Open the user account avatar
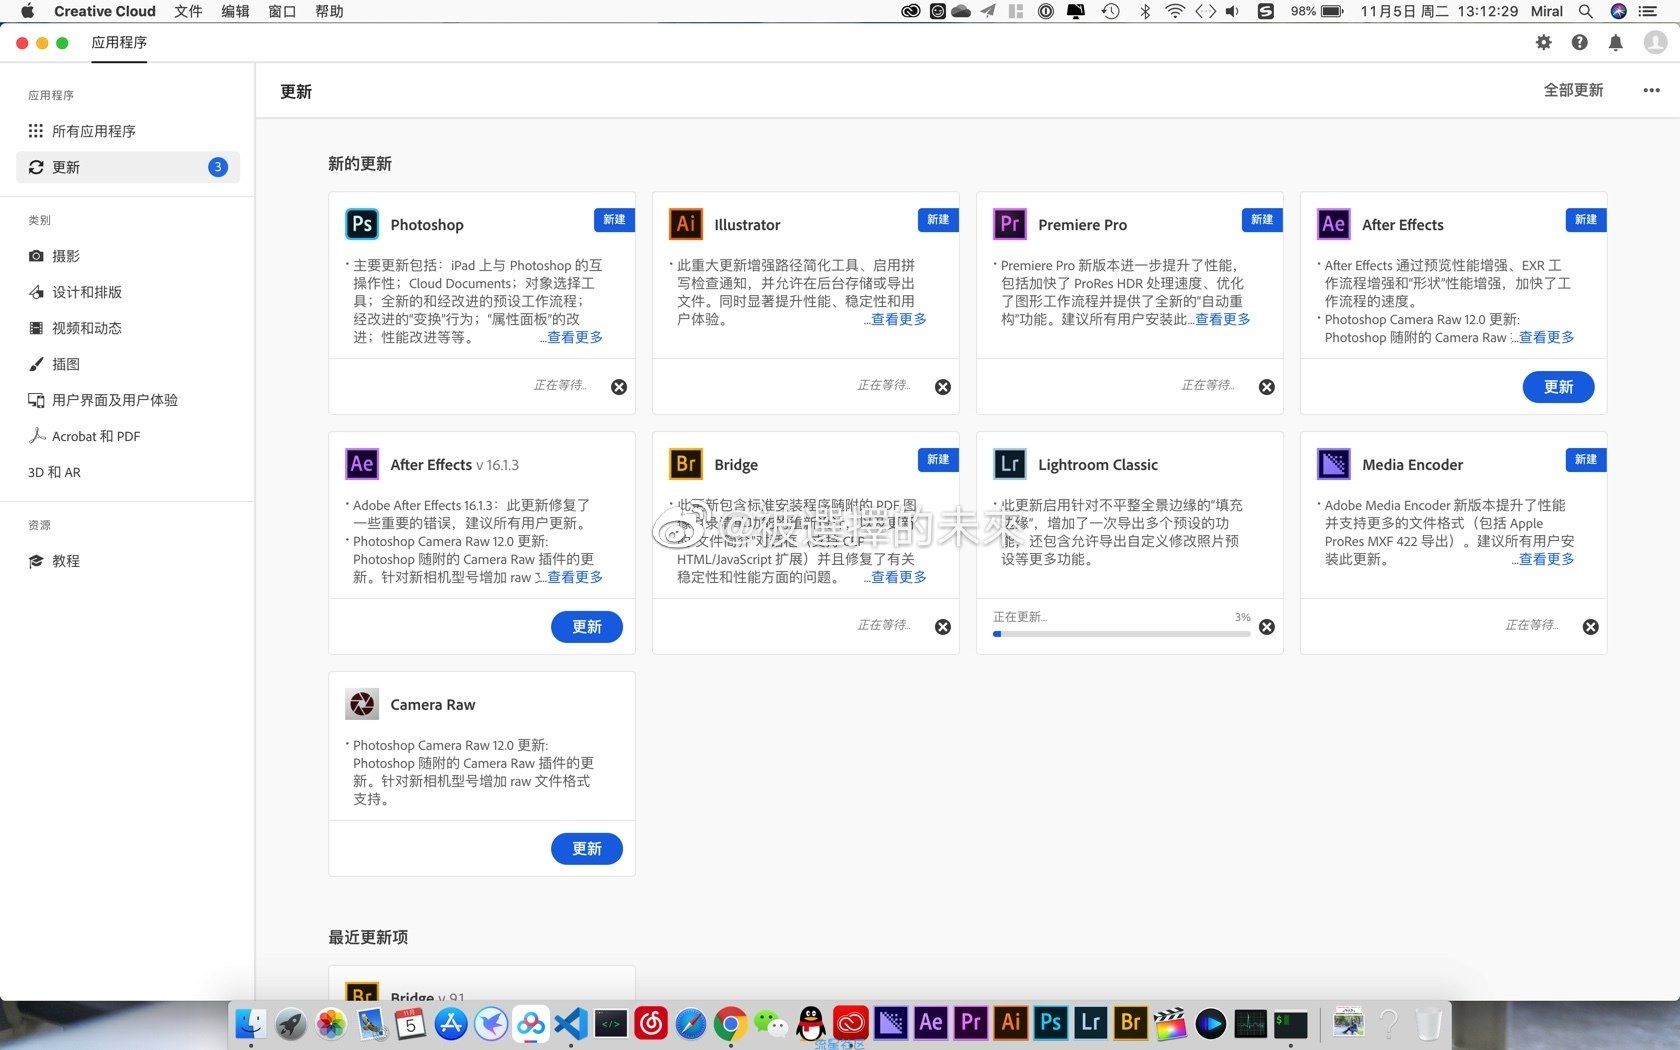 (x=1656, y=42)
